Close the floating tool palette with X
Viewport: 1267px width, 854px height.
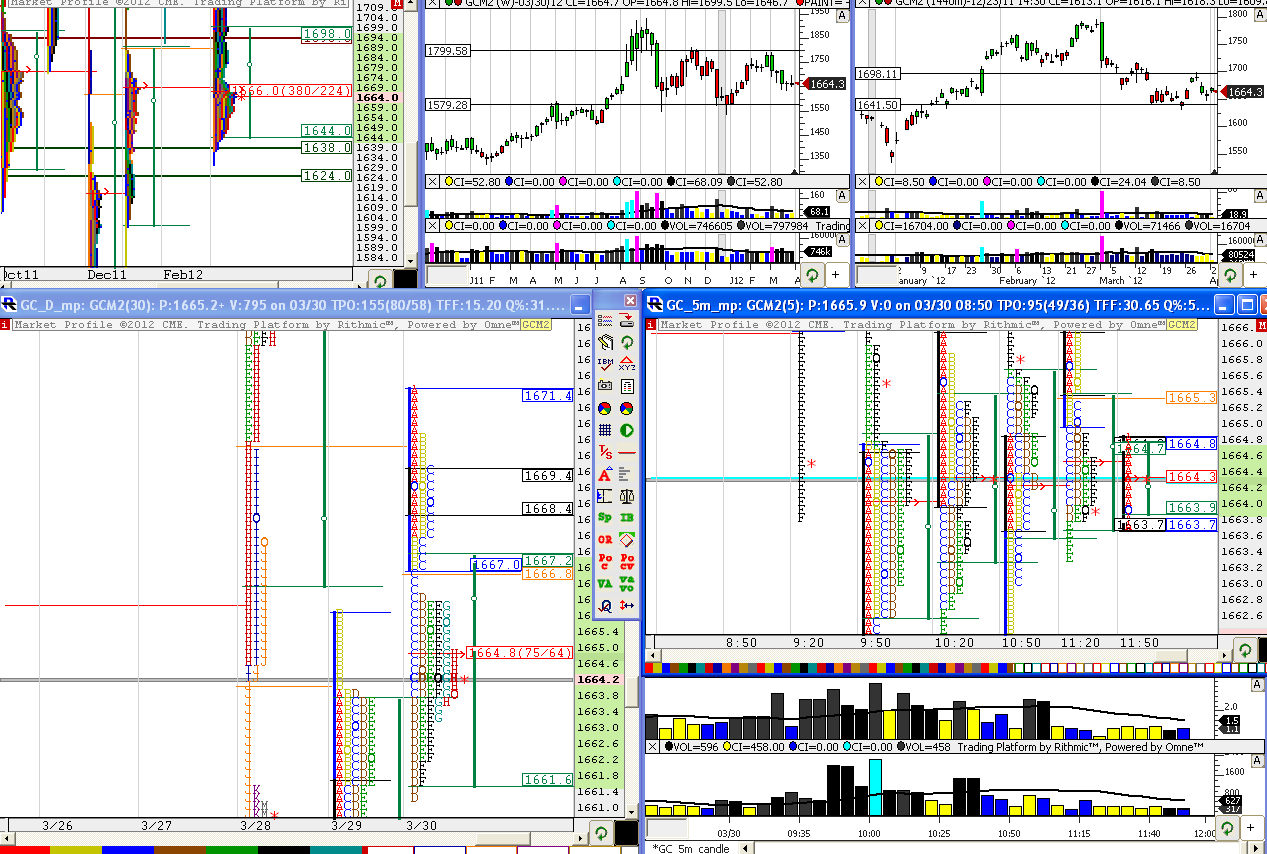[x=630, y=300]
